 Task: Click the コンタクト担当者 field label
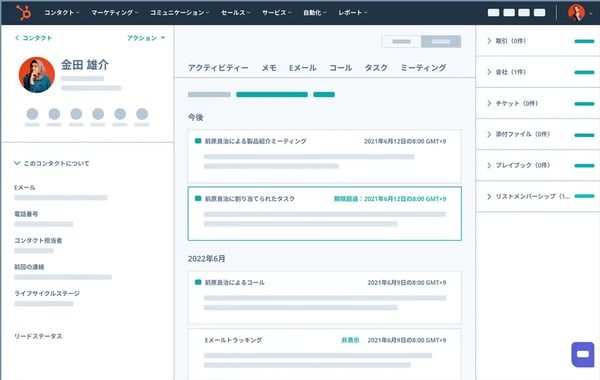tap(38, 240)
